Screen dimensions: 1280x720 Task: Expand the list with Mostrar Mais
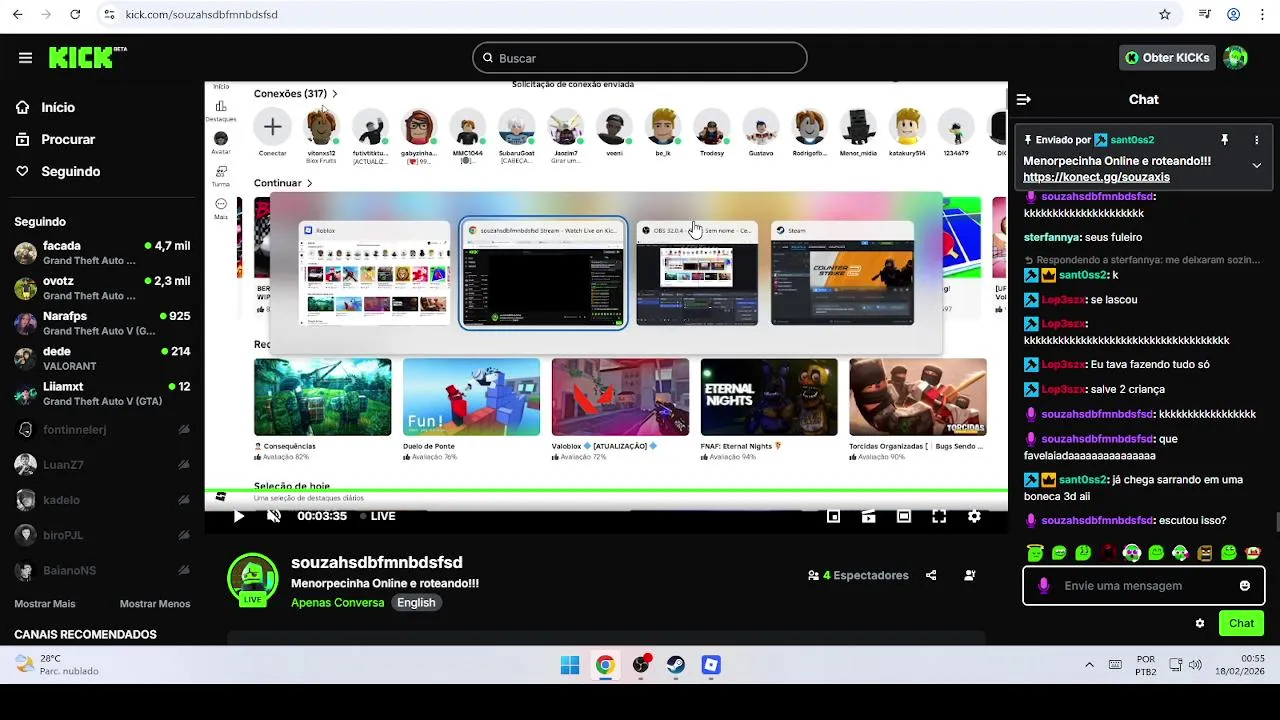click(45, 604)
